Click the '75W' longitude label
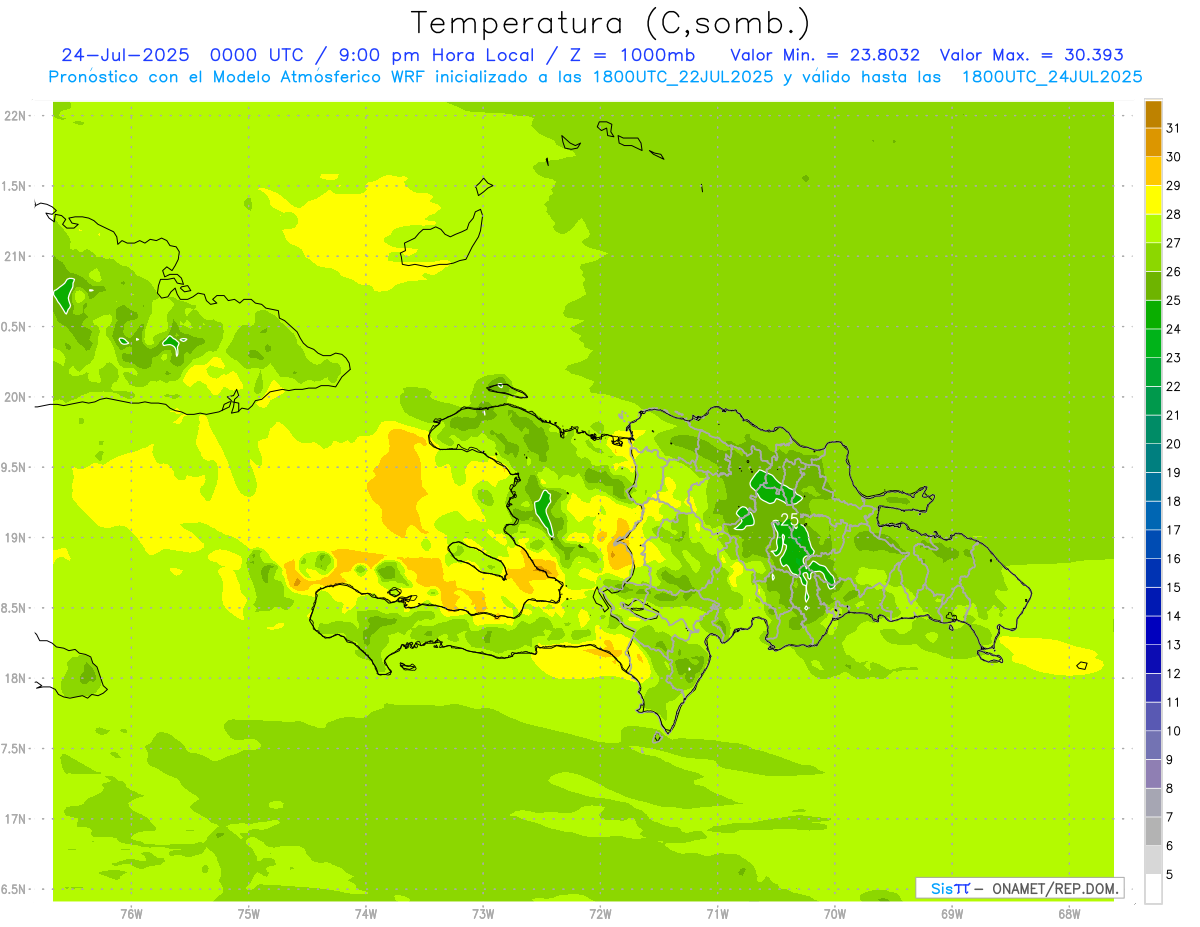This screenshot has height=927, width=1200. click(x=249, y=914)
